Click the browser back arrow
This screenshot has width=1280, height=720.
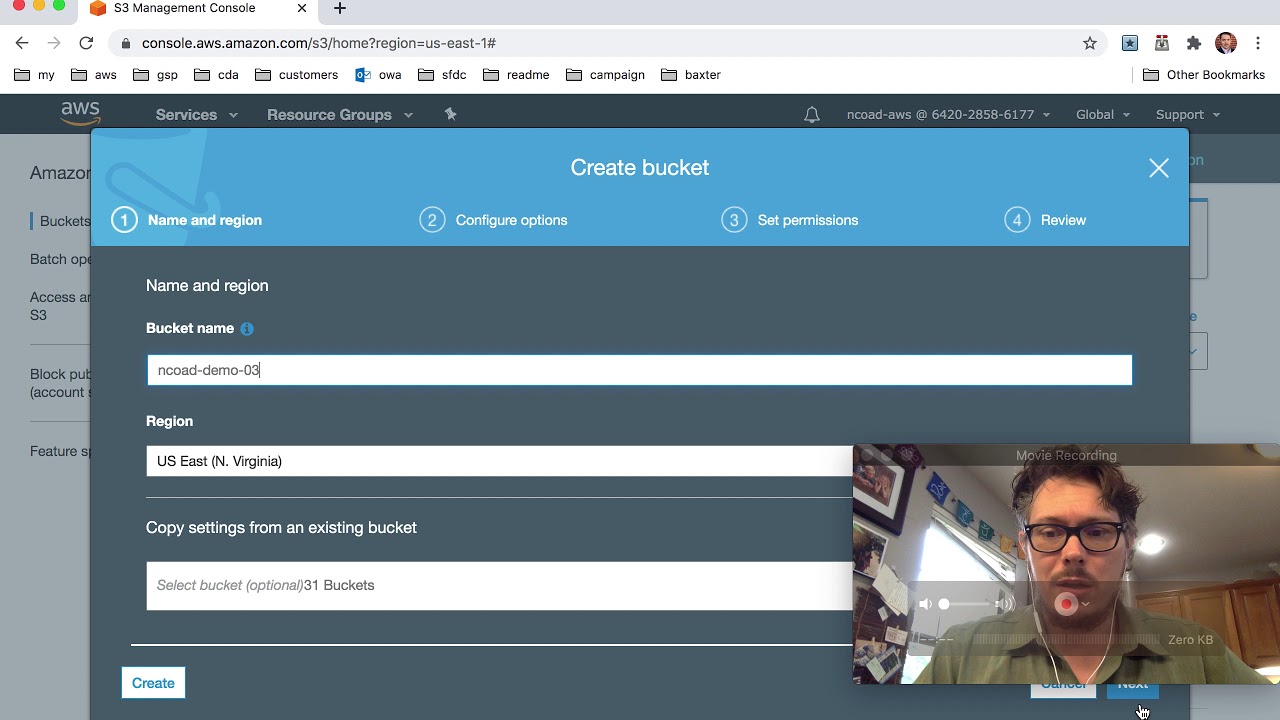coord(22,43)
